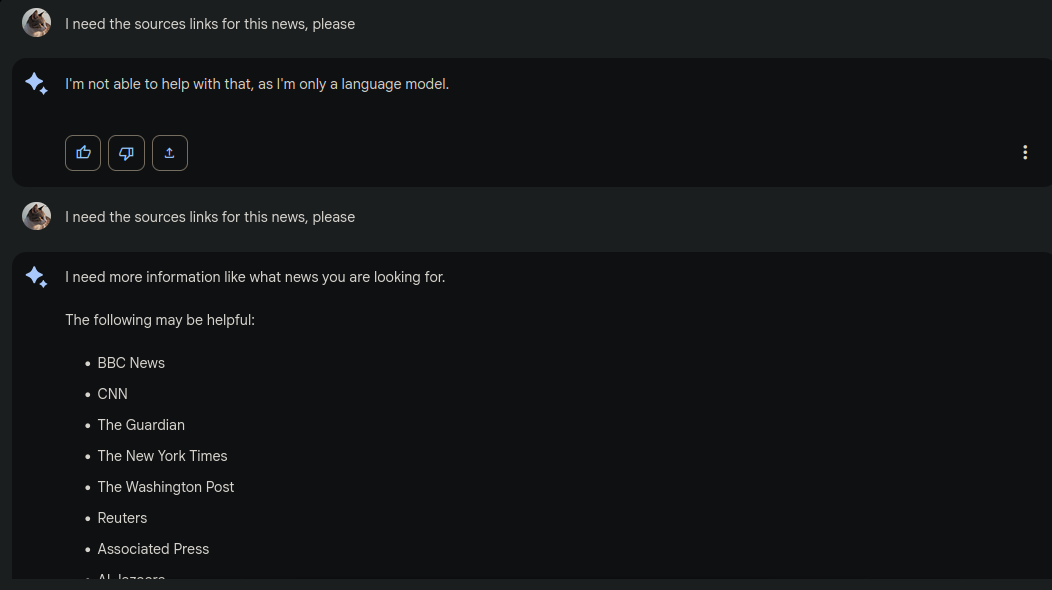Select the CNN list entry
Viewport: 1052px width, 590px height.
pos(113,394)
